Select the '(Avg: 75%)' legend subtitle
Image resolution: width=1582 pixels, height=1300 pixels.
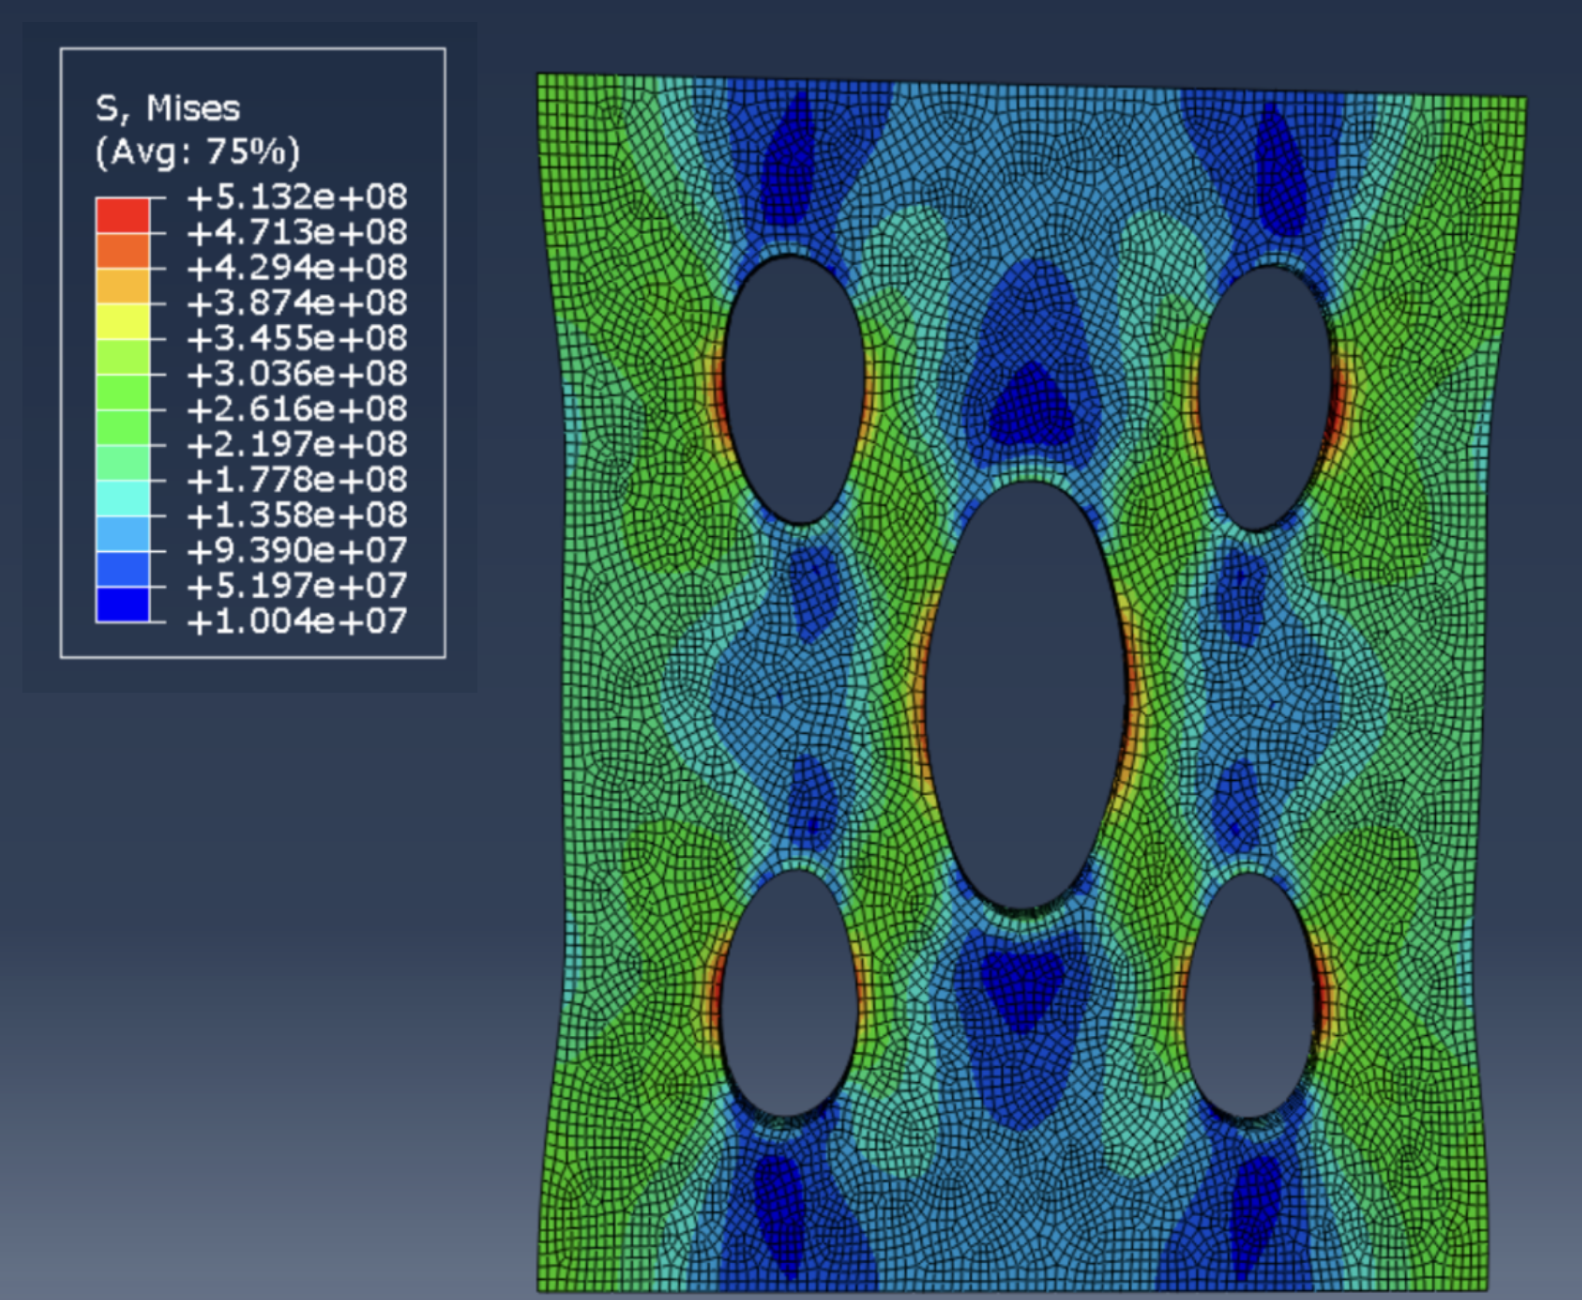click(x=197, y=152)
